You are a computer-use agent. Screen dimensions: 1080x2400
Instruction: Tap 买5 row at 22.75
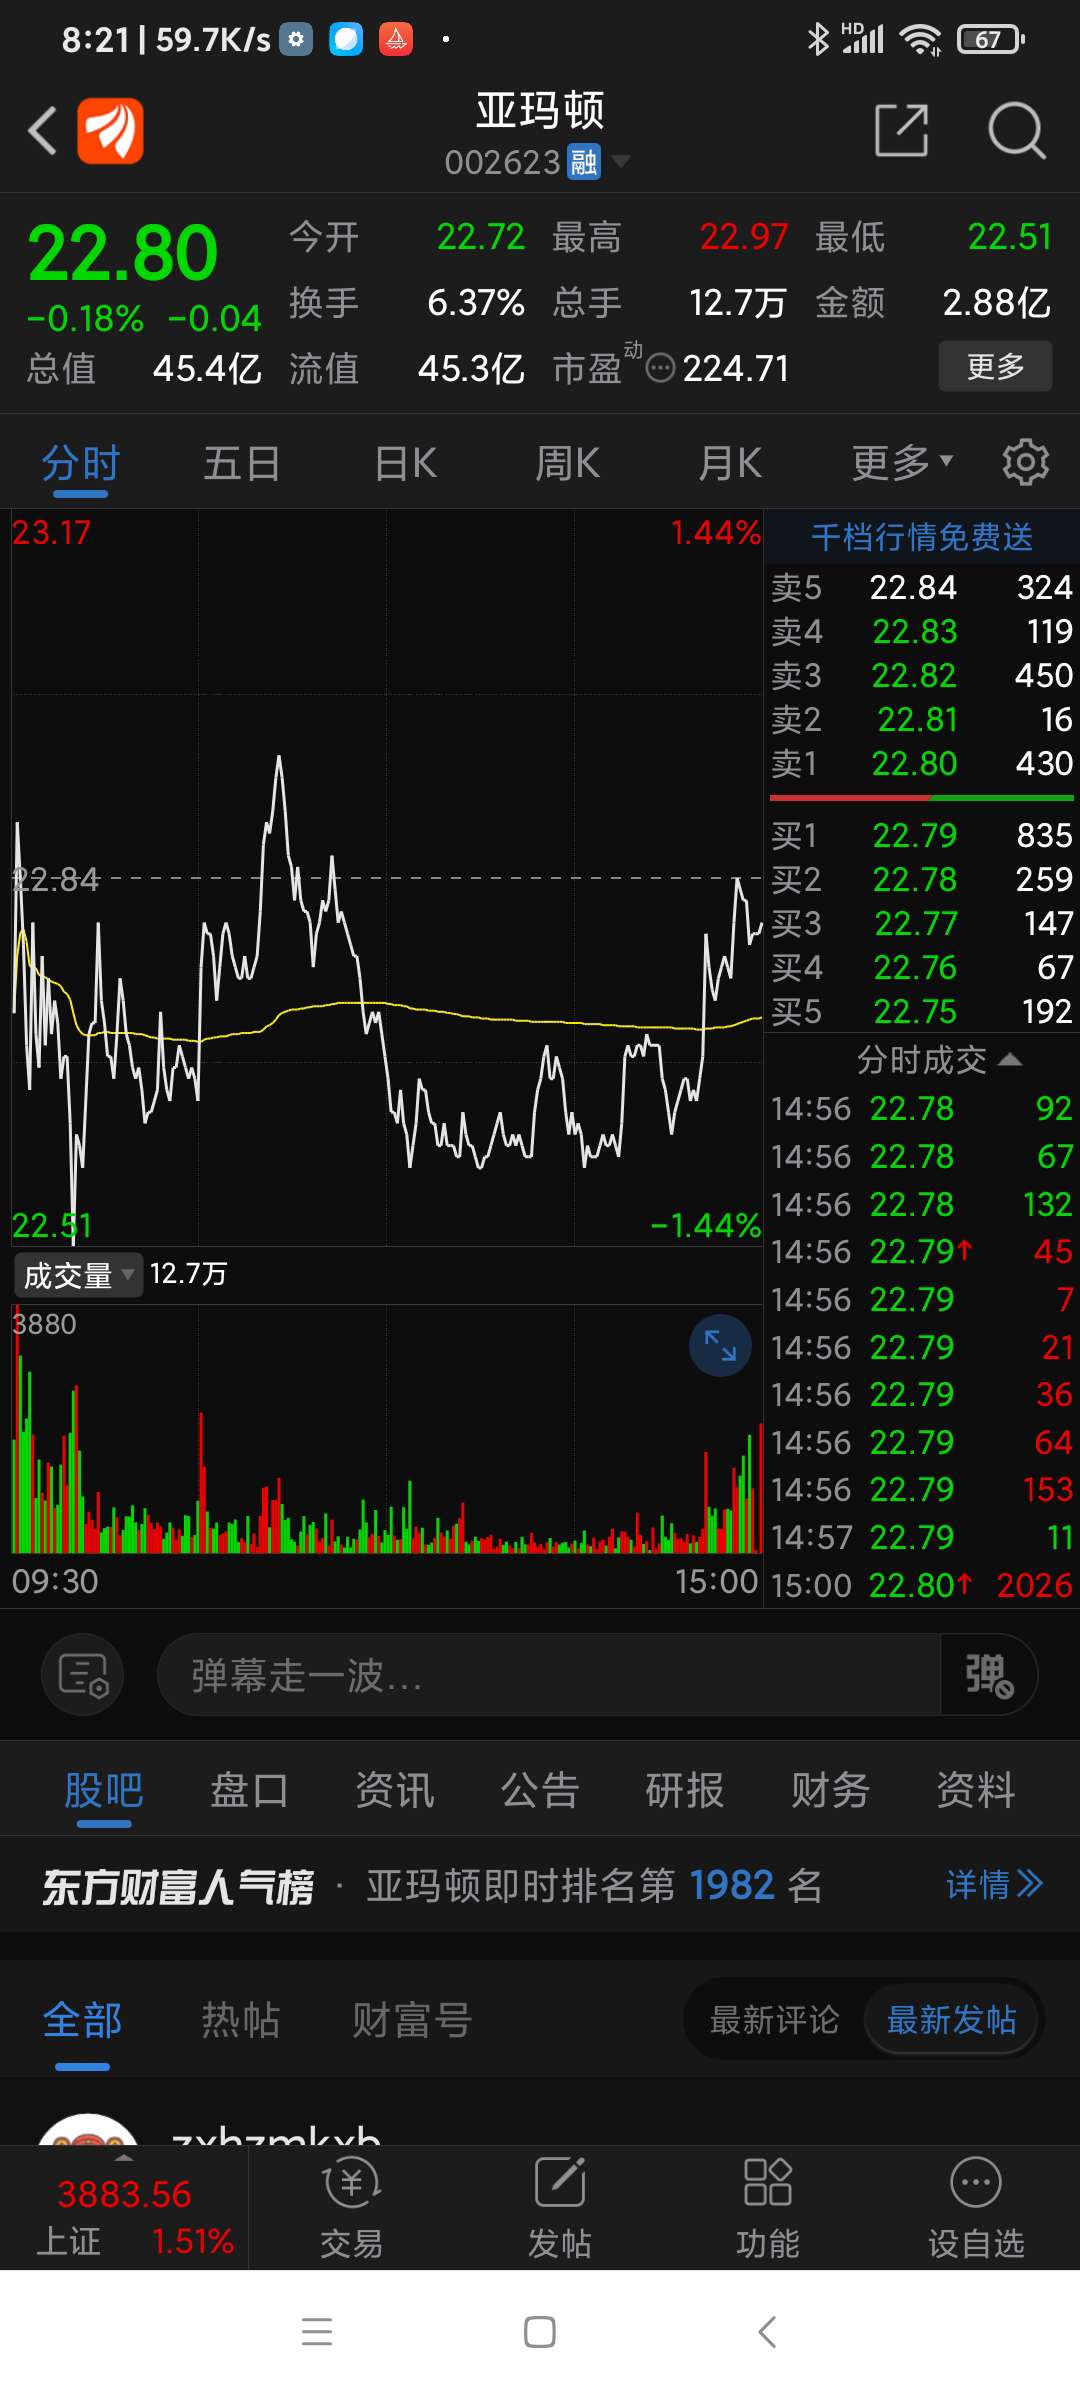pos(922,1011)
